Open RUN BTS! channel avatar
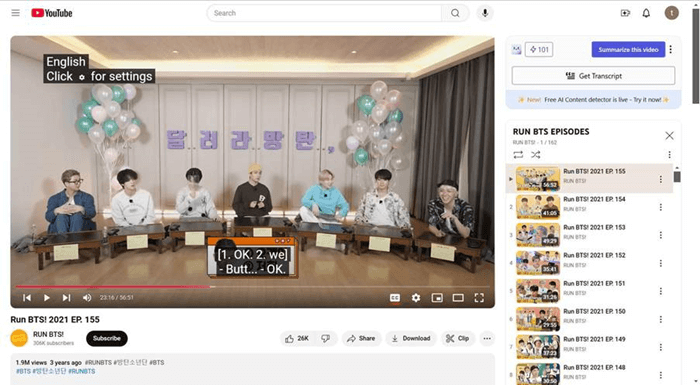Screen dimensions: 700x385 point(19,338)
